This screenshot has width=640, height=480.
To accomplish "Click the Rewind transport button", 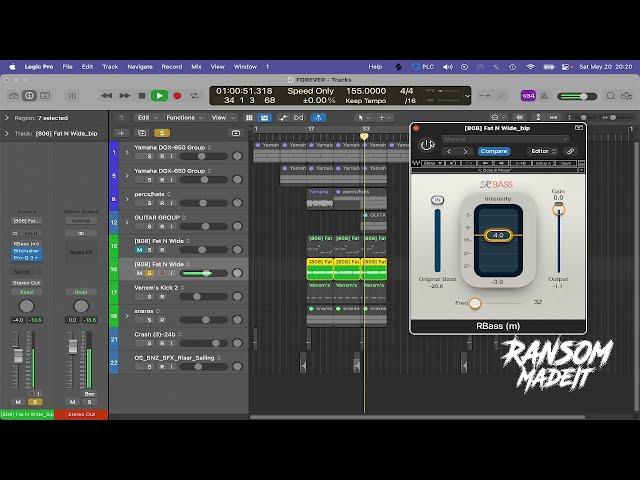I will click(x=107, y=96).
